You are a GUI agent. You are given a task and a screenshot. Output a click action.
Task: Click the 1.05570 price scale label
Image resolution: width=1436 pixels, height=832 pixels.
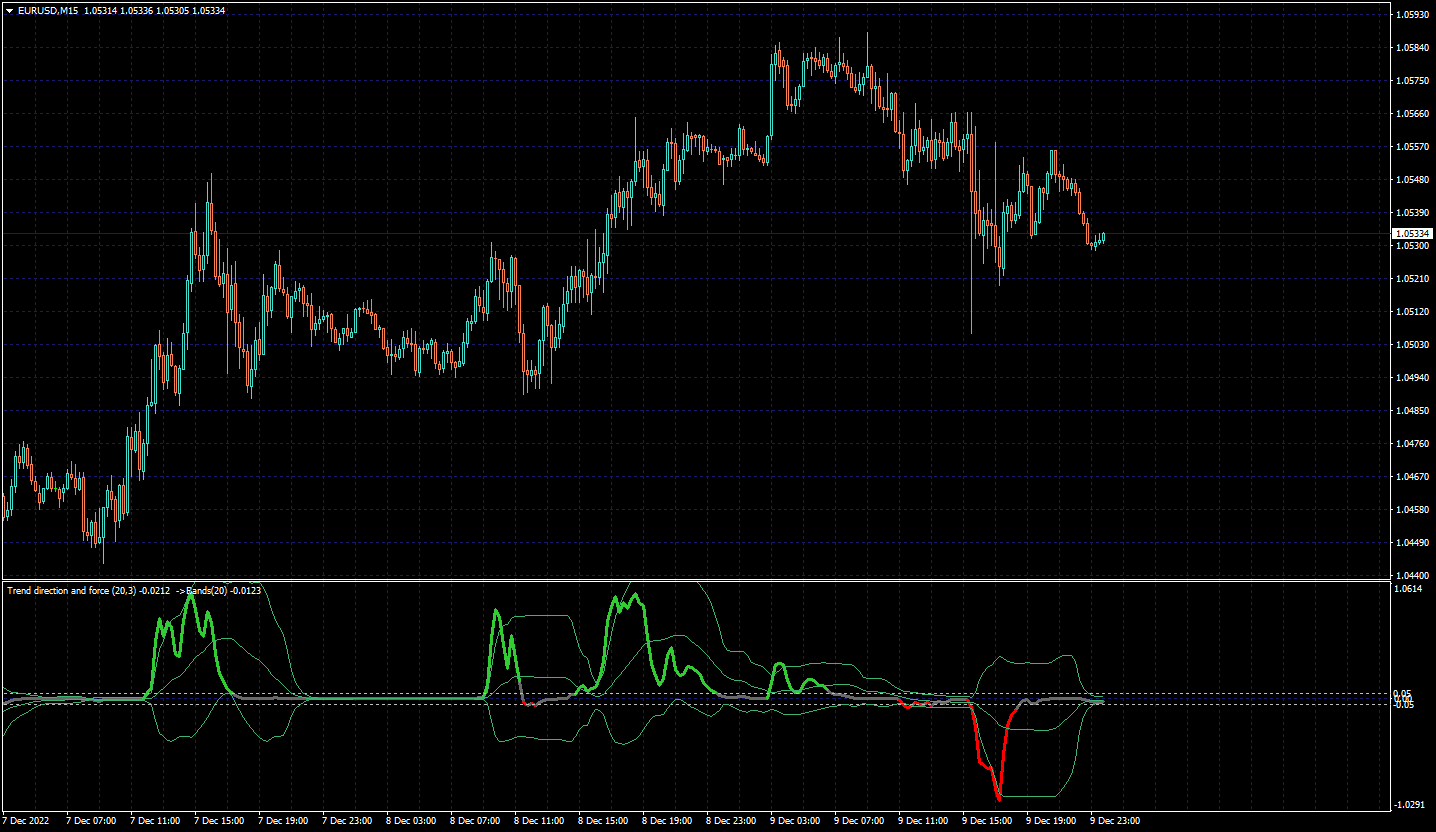pos(1412,146)
